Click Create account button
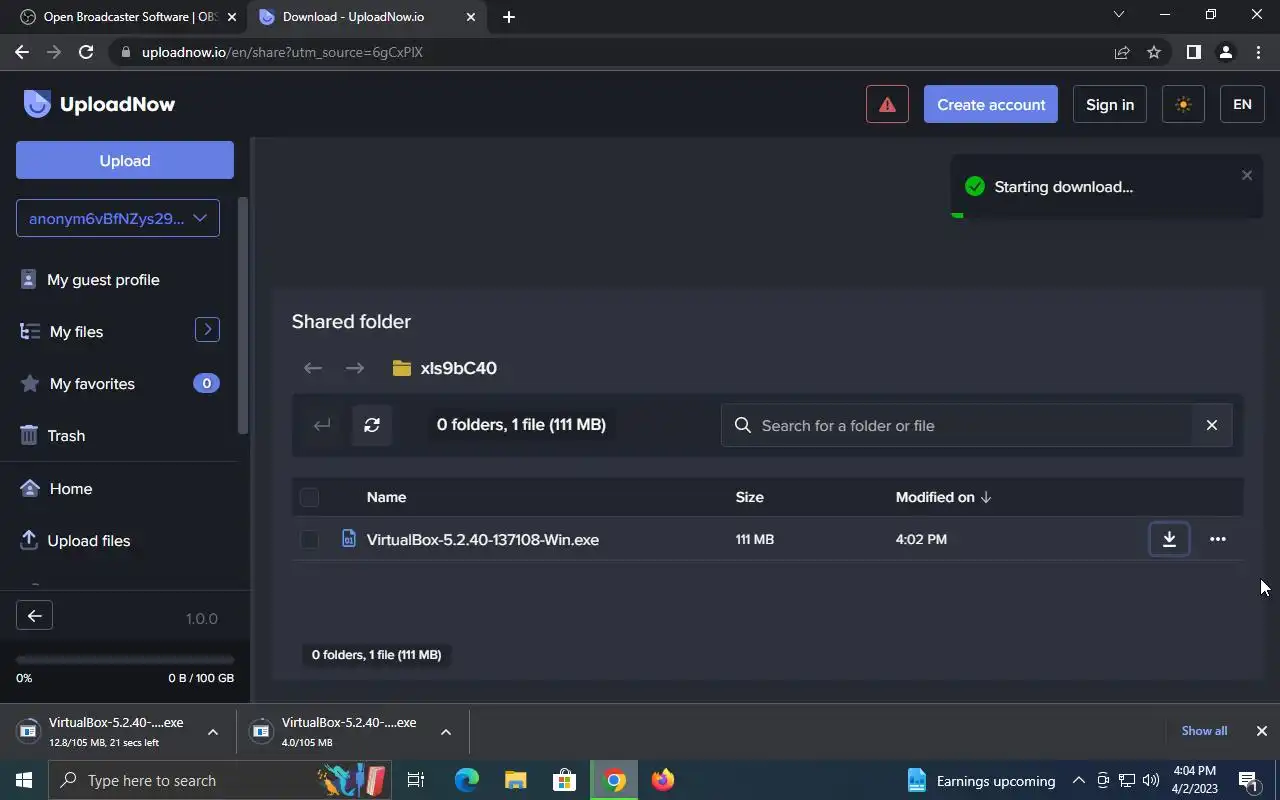1280x800 pixels. (x=991, y=104)
